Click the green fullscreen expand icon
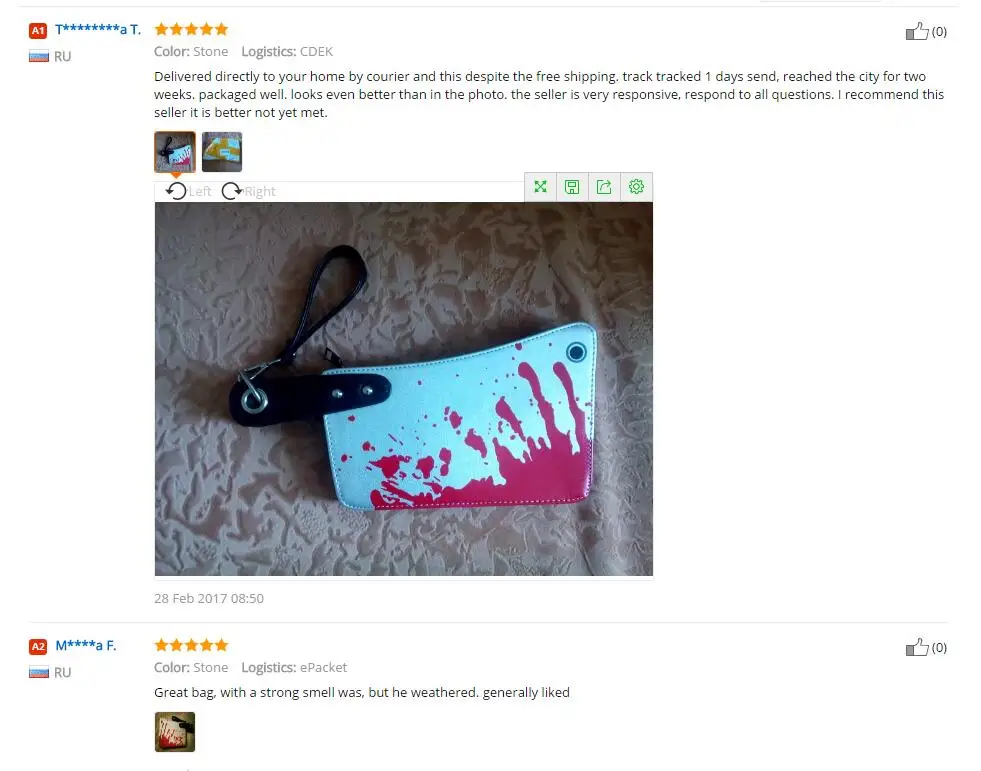981x771 pixels. click(541, 186)
